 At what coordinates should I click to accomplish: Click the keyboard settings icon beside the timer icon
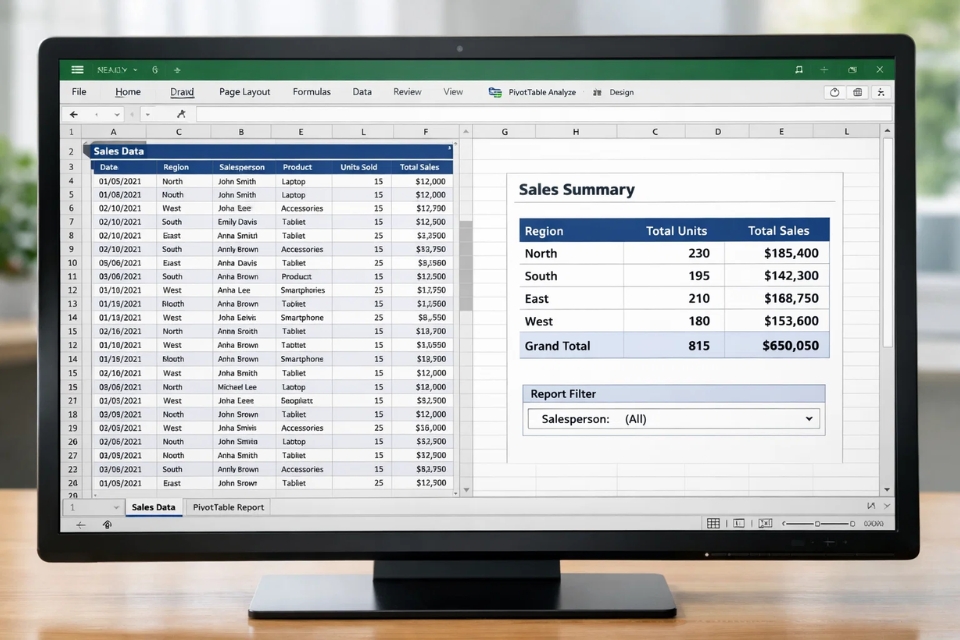pos(858,92)
